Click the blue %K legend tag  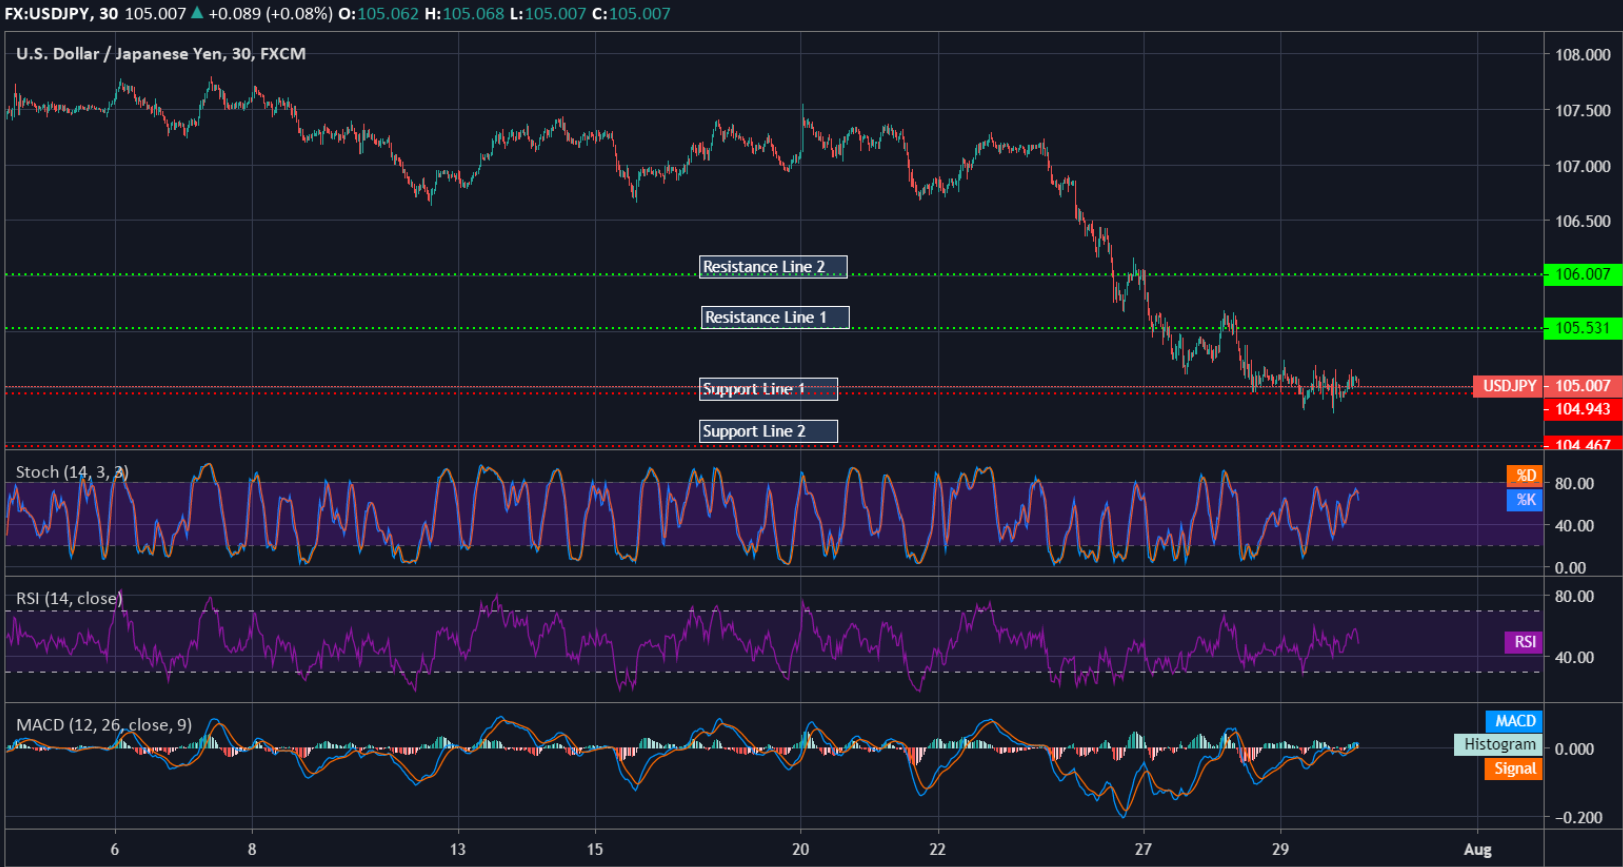[1525, 500]
